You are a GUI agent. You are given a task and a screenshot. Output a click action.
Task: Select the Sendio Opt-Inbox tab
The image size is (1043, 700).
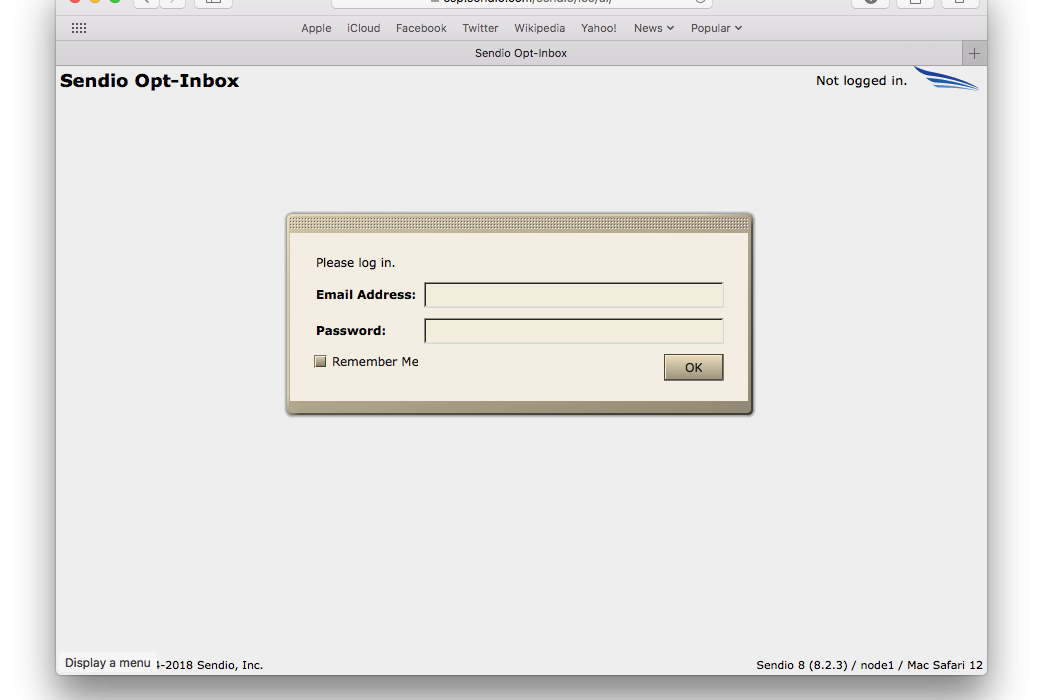click(521, 53)
